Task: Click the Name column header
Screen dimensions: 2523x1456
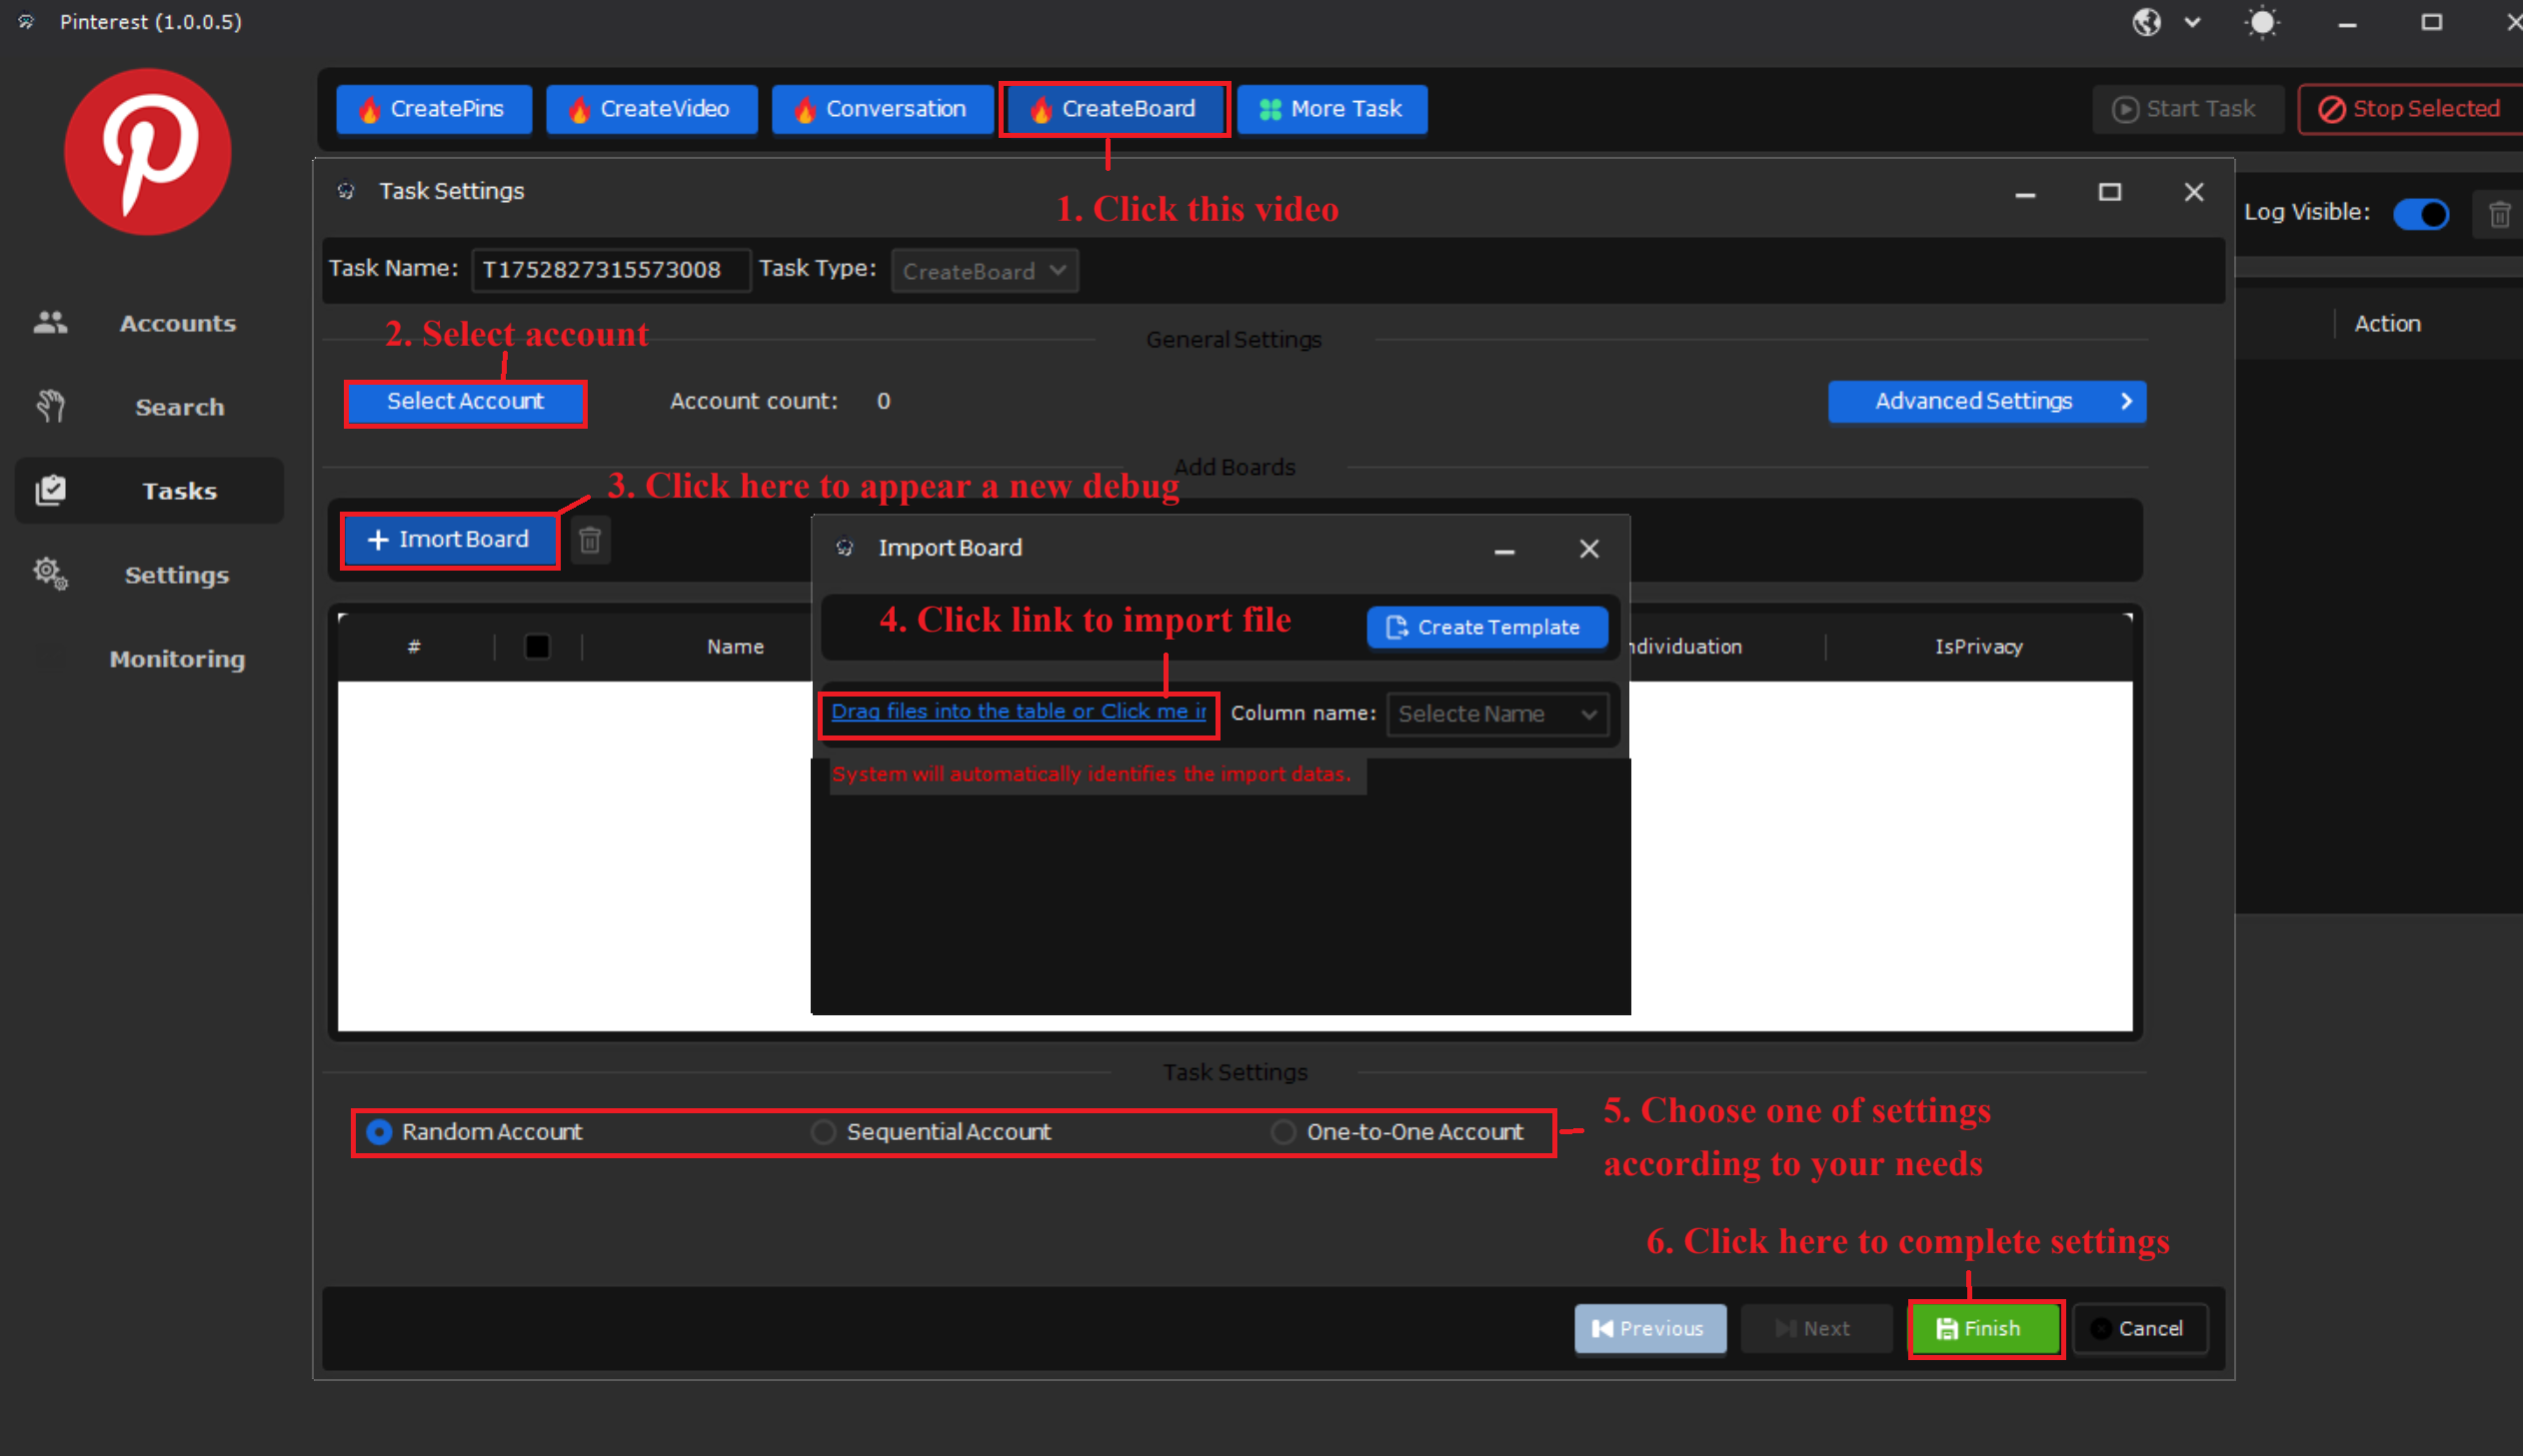Action: 735,647
